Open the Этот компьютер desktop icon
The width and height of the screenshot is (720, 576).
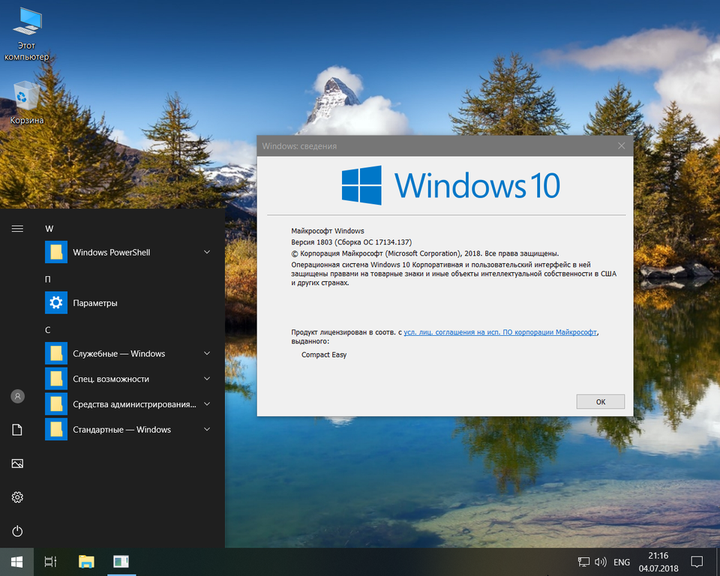click(x=27, y=34)
